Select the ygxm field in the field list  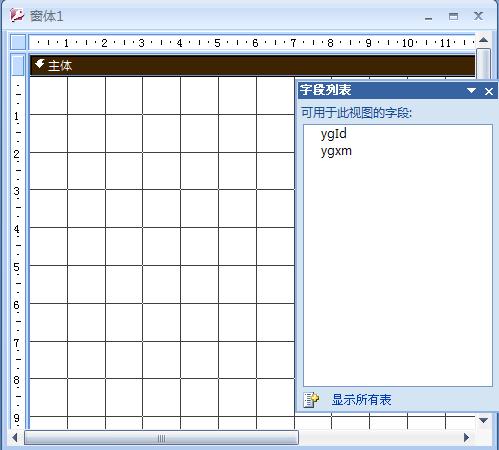pos(336,151)
